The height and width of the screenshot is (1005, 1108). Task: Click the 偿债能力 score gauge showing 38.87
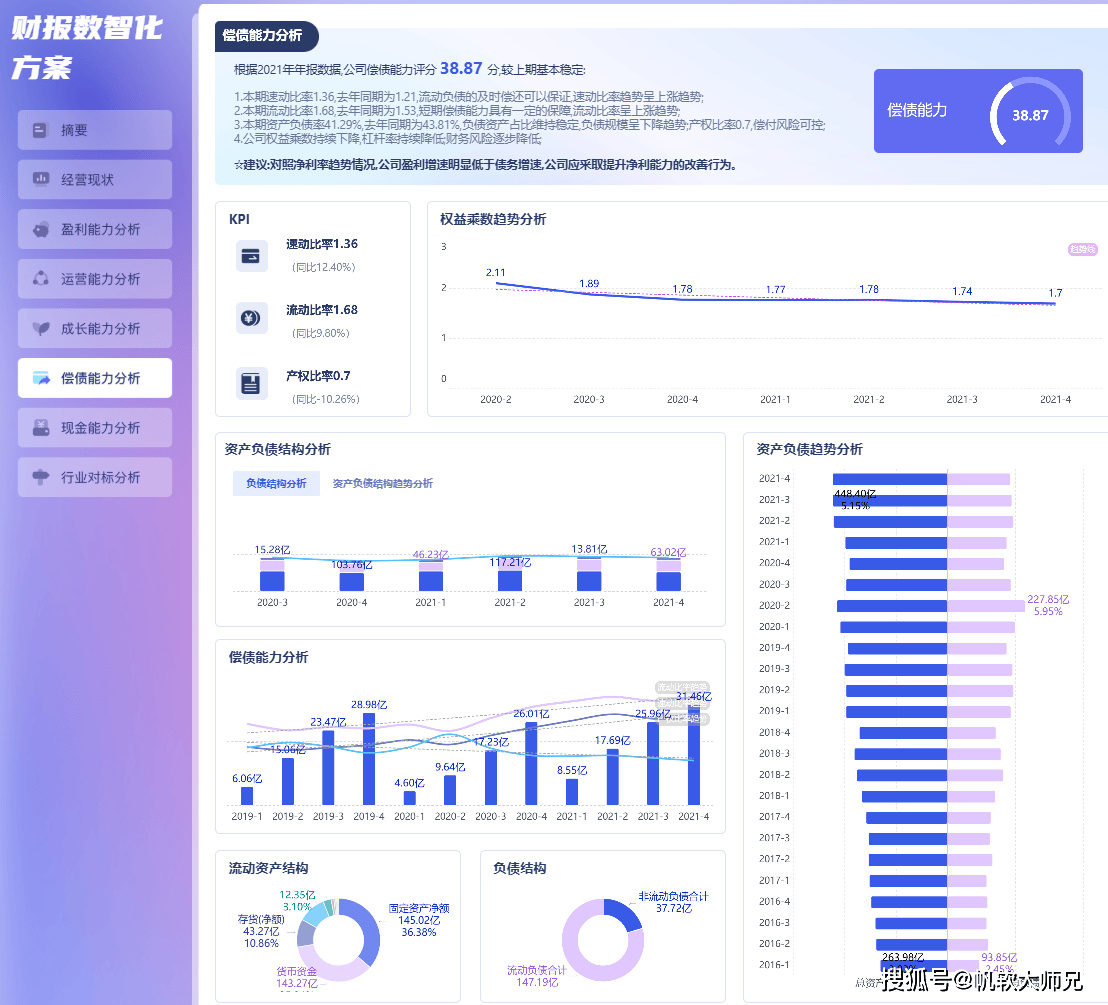click(x=1029, y=115)
